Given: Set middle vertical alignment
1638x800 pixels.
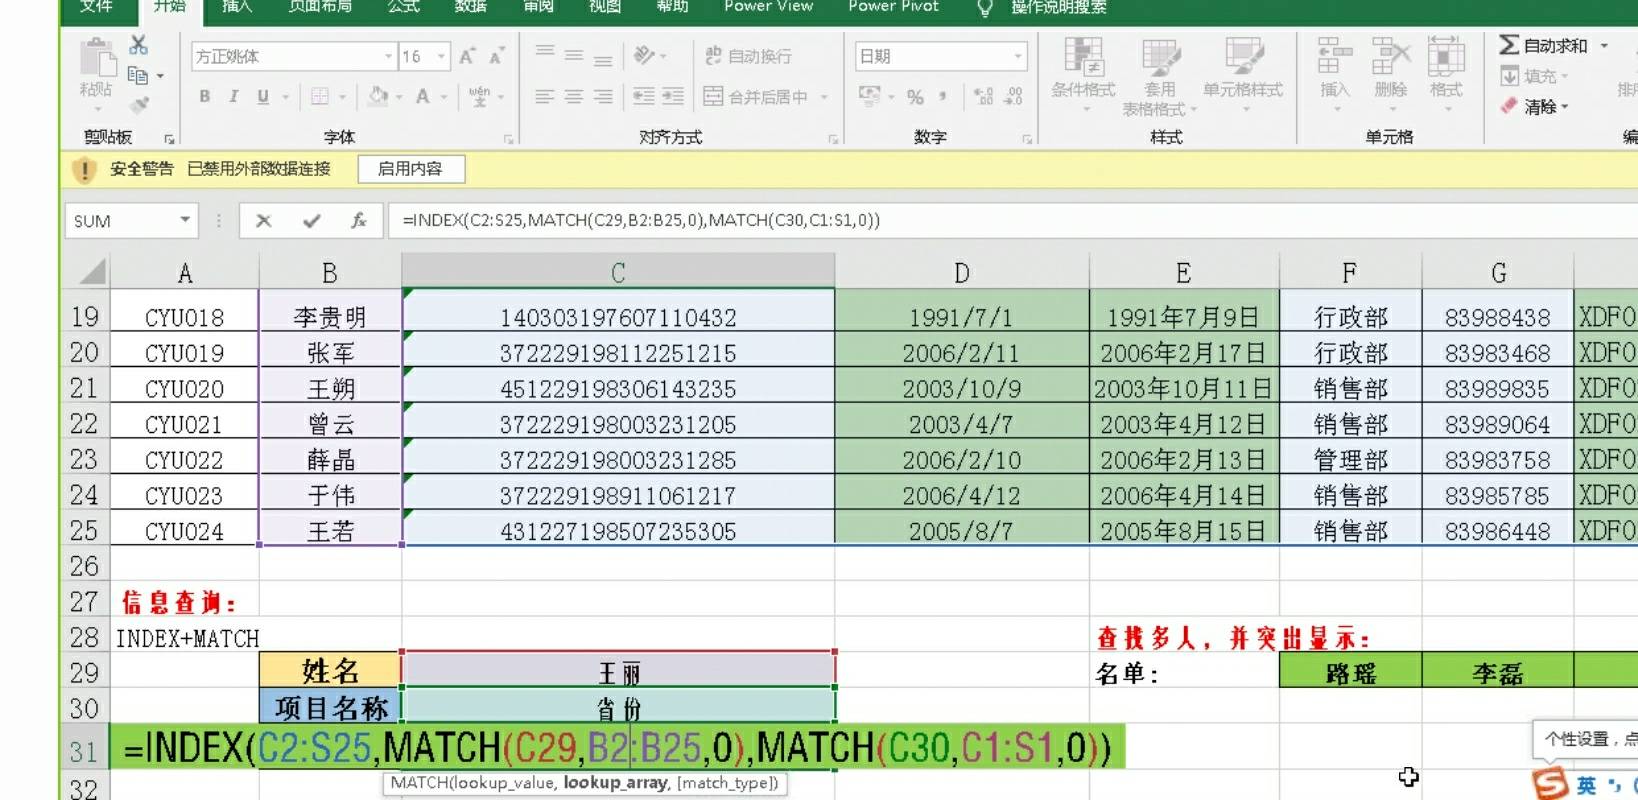Looking at the screenshot, I should (574, 56).
